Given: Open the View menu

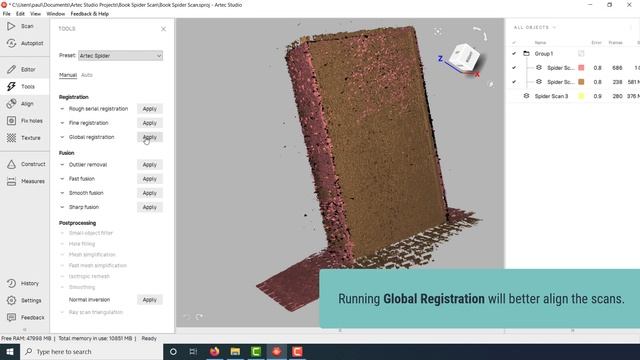Looking at the screenshot, I should pyautogui.click(x=36, y=13).
